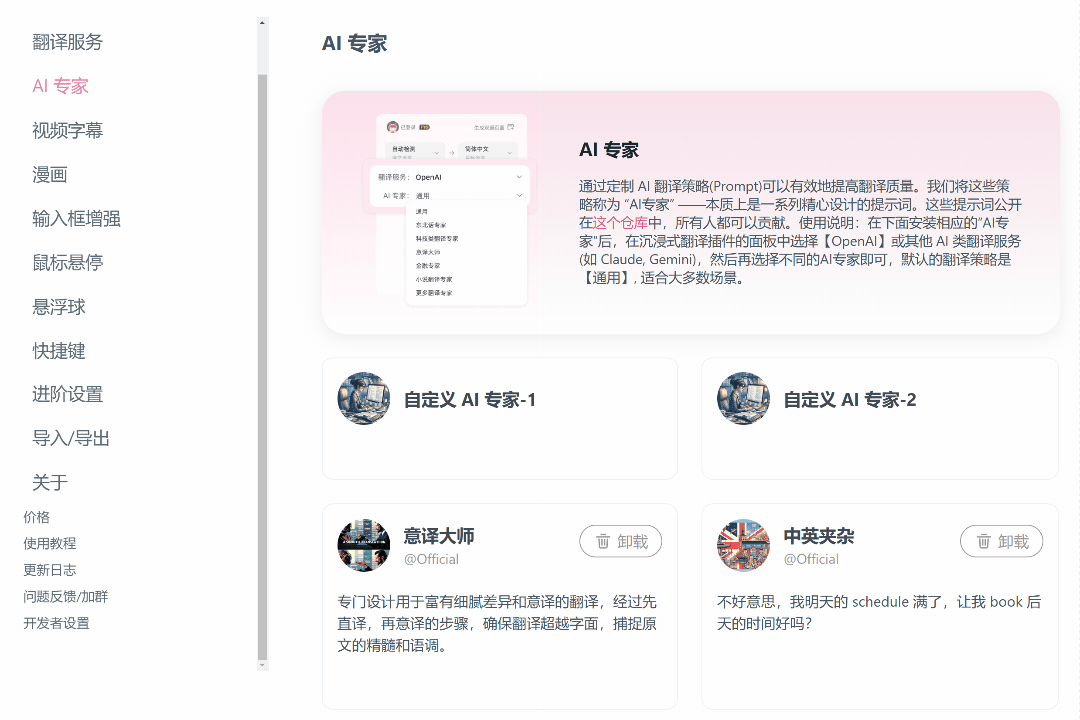Open the 漫画 section
This screenshot has height=720, width=1080.
[50, 174]
